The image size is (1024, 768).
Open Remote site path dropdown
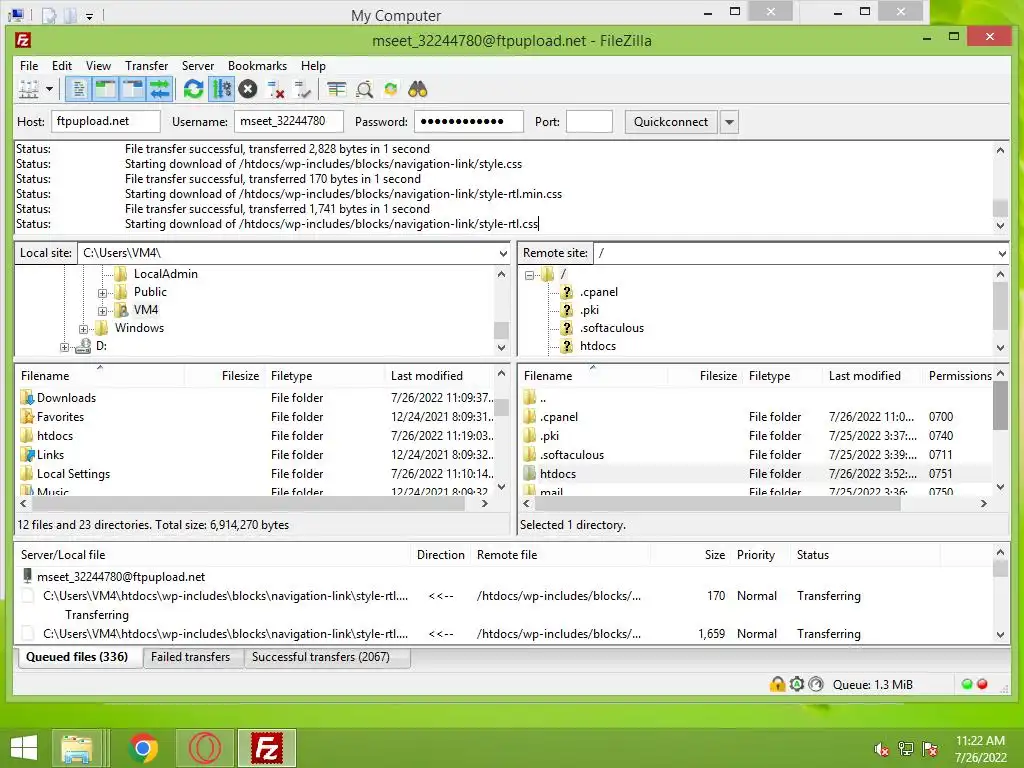(x=1002, y=253)
